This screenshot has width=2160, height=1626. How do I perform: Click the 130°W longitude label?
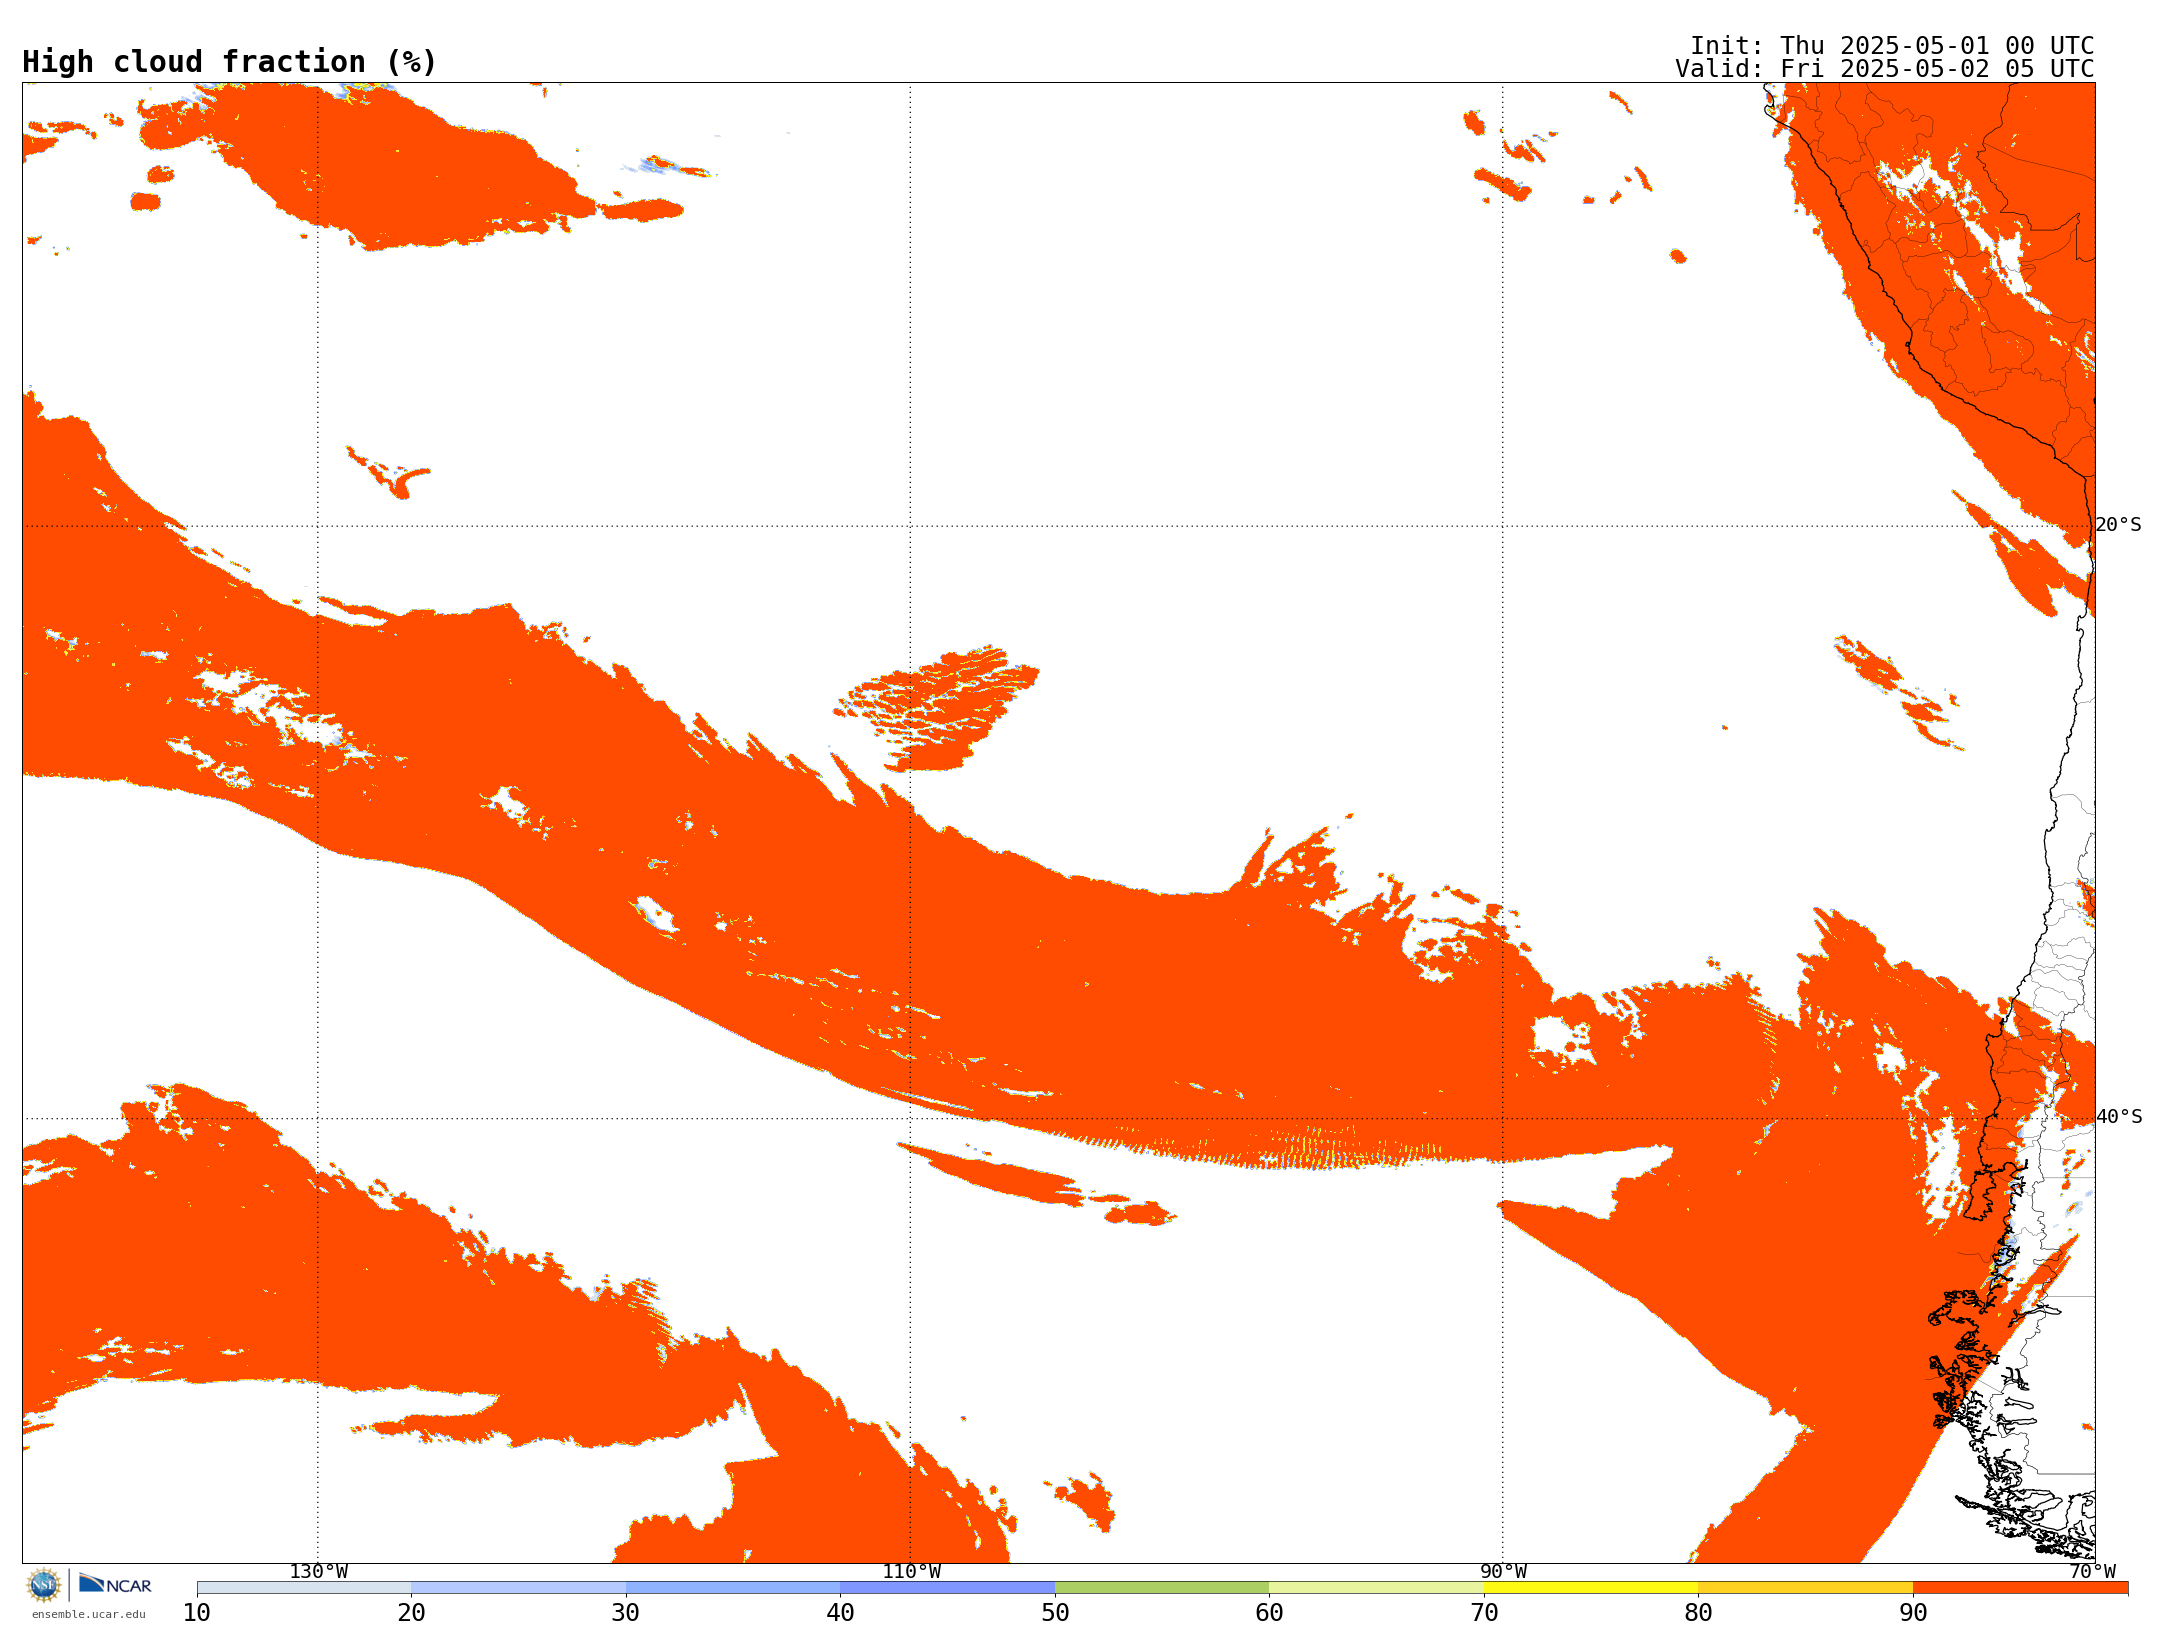click(x=319, y=1571)
